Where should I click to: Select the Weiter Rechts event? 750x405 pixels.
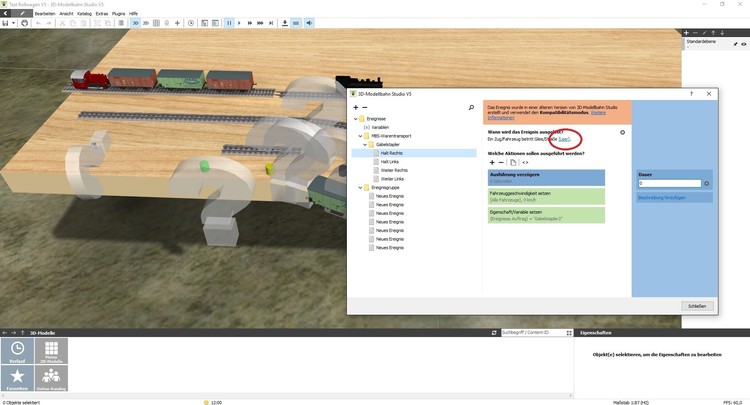point(394,170)
